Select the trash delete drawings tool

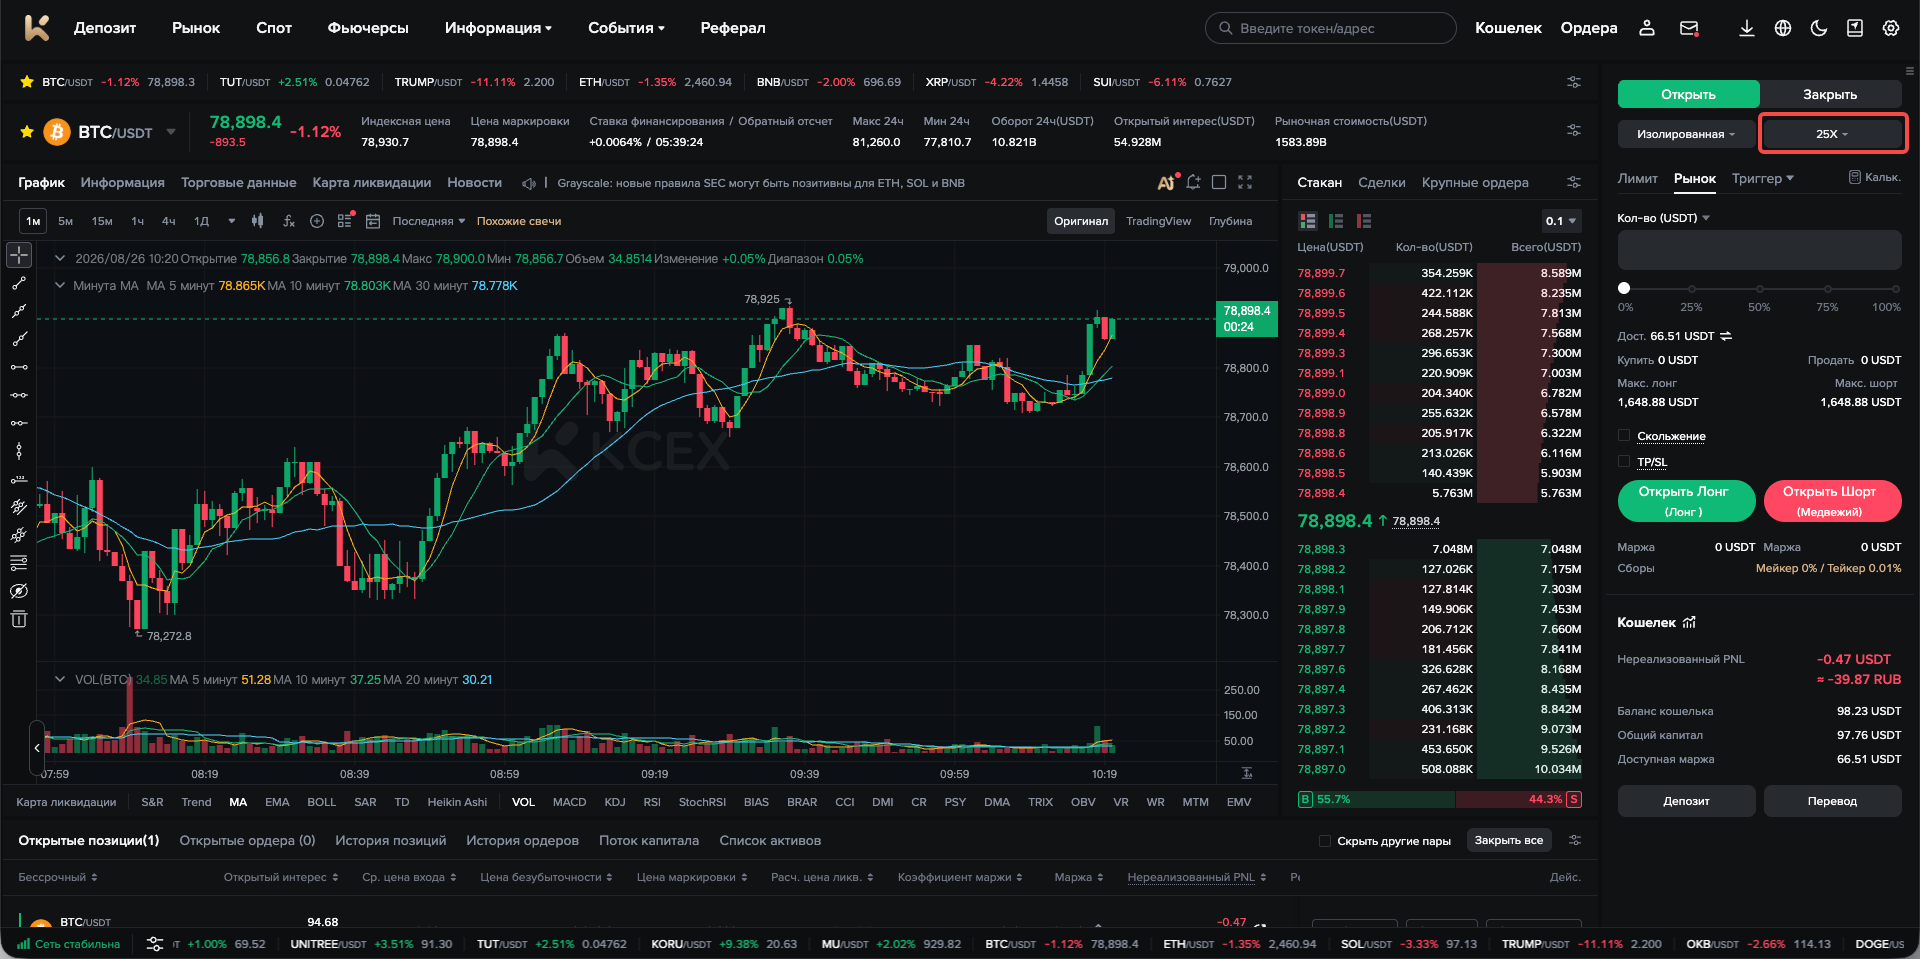point(19,619)
